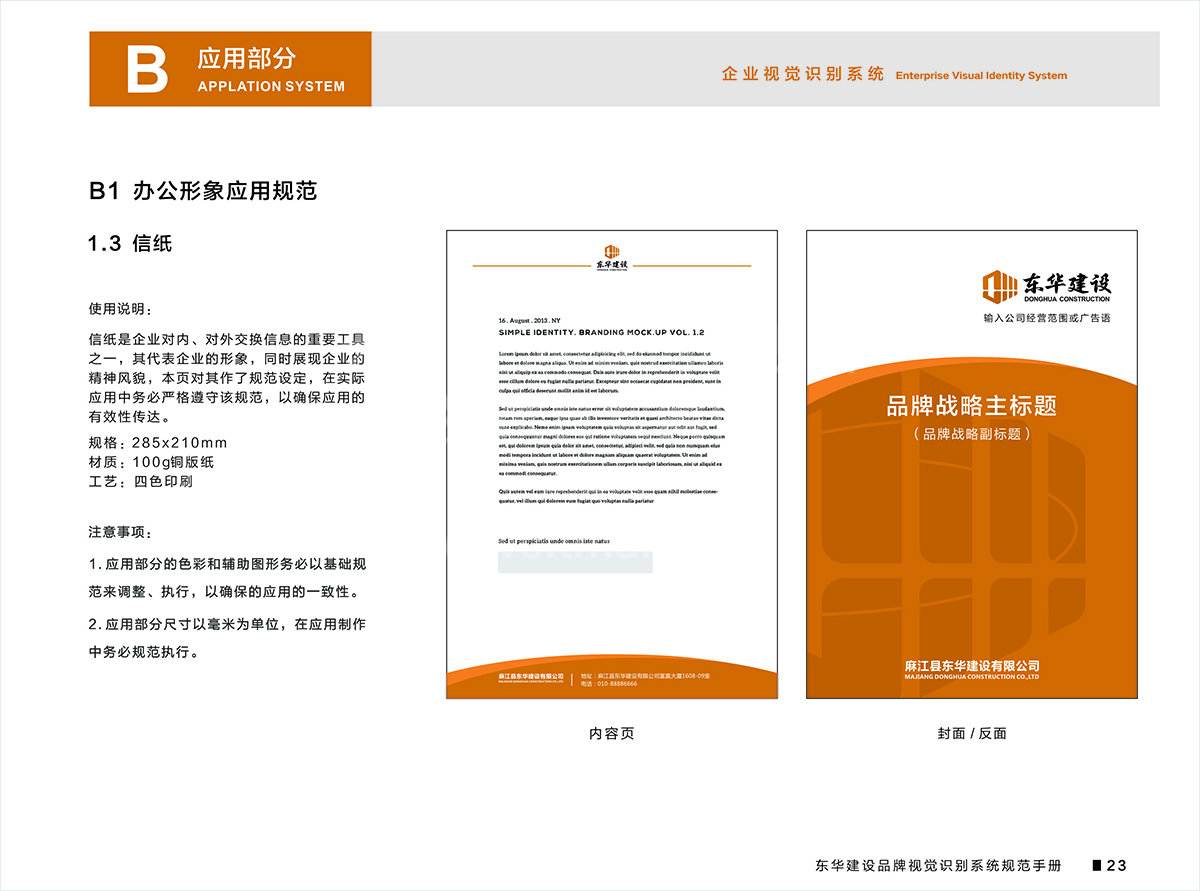The image size is (1200, 891).
Task: Click the 1.3 信纸 section heading
Action: pyautogui.click(x=130, y=243)
